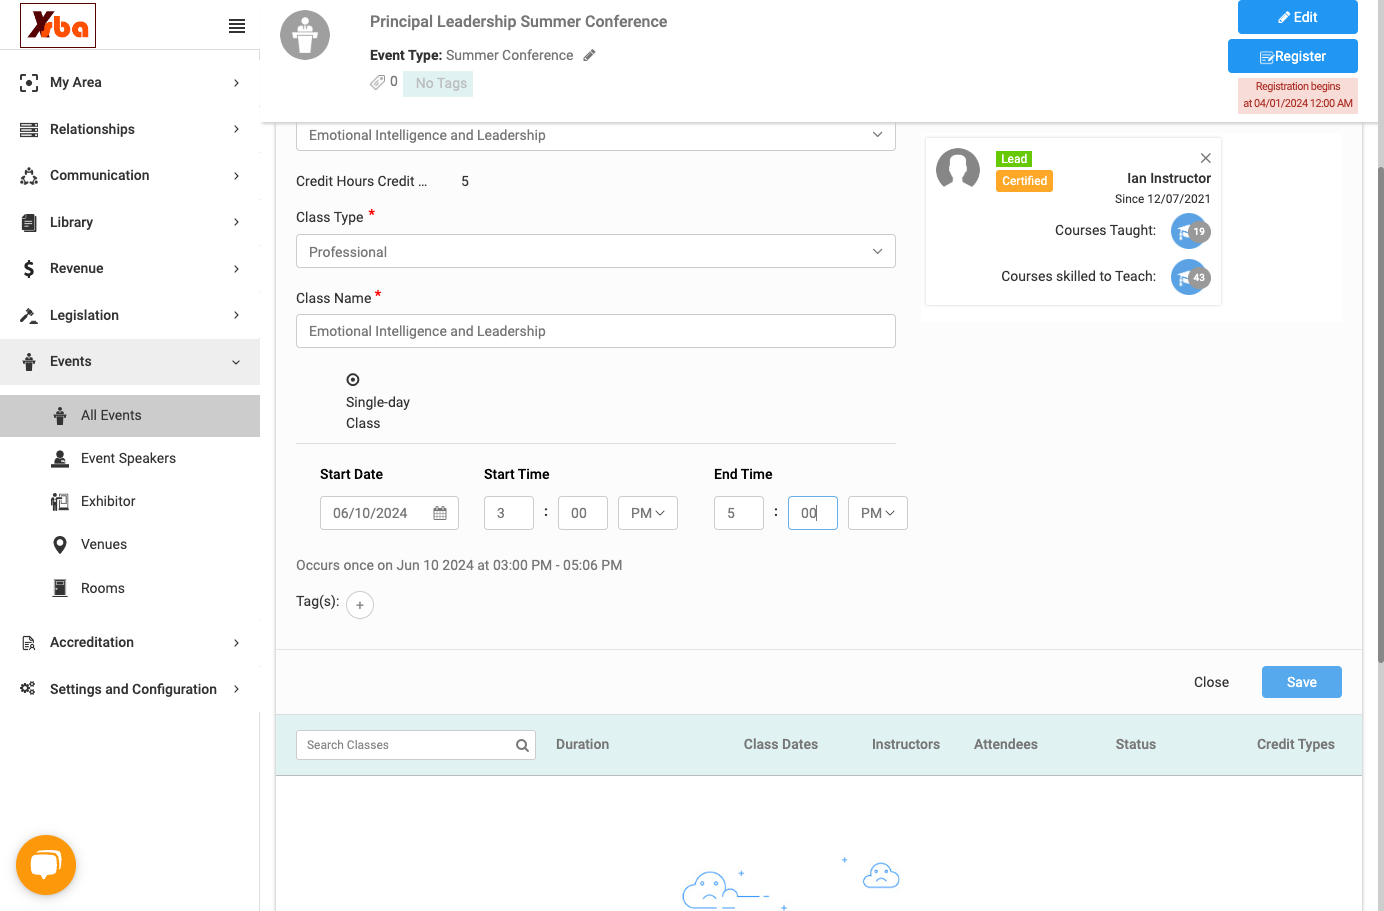Open the chat support bubble

pyautogui.click(x=46, y=865)
